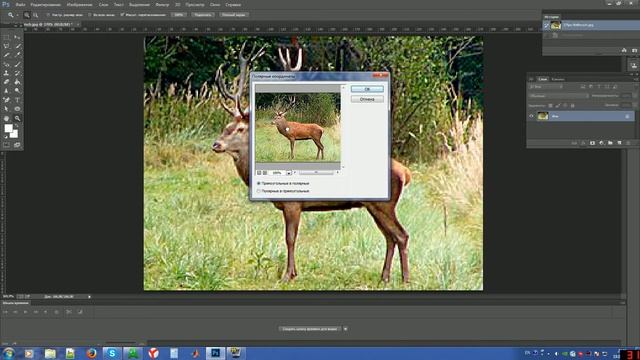Select the Horizontal Type tool
The image size is (640, 360).
point(17,100)
